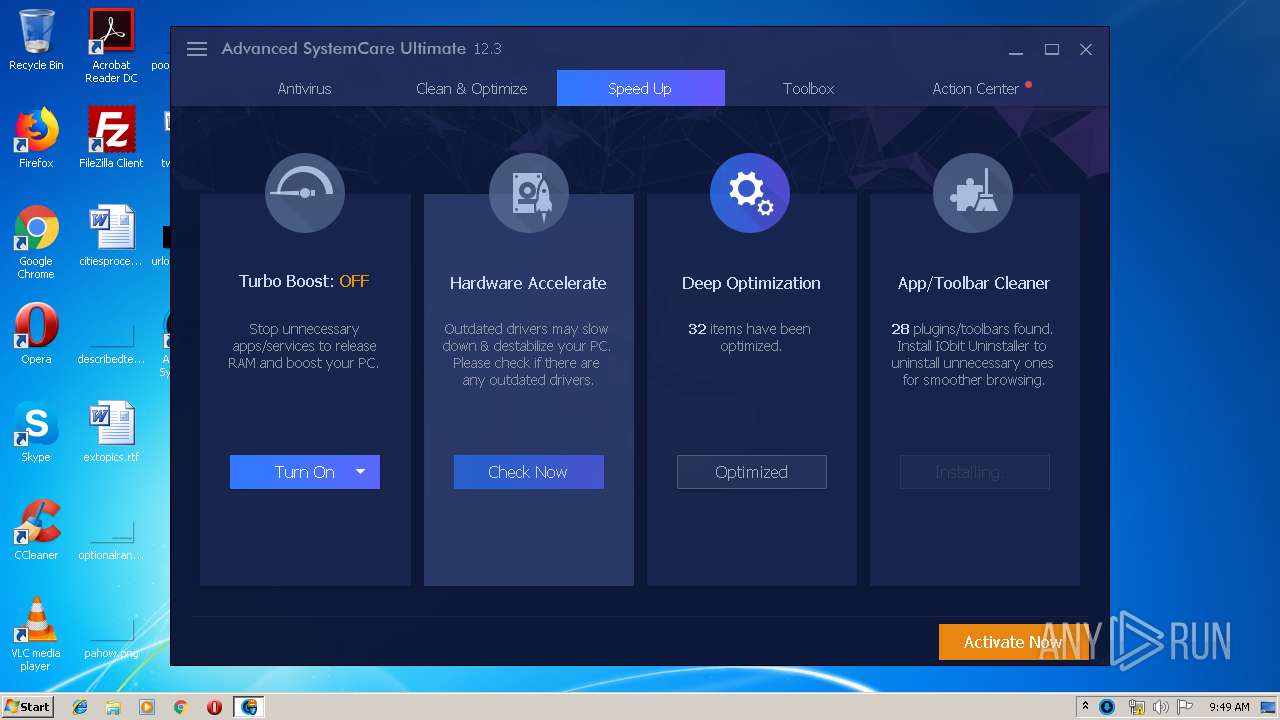The height and width of the screenshot is (720, 1280).
Task: Click the Advanced SystemCare taskbar button
Action: (249, 707)
